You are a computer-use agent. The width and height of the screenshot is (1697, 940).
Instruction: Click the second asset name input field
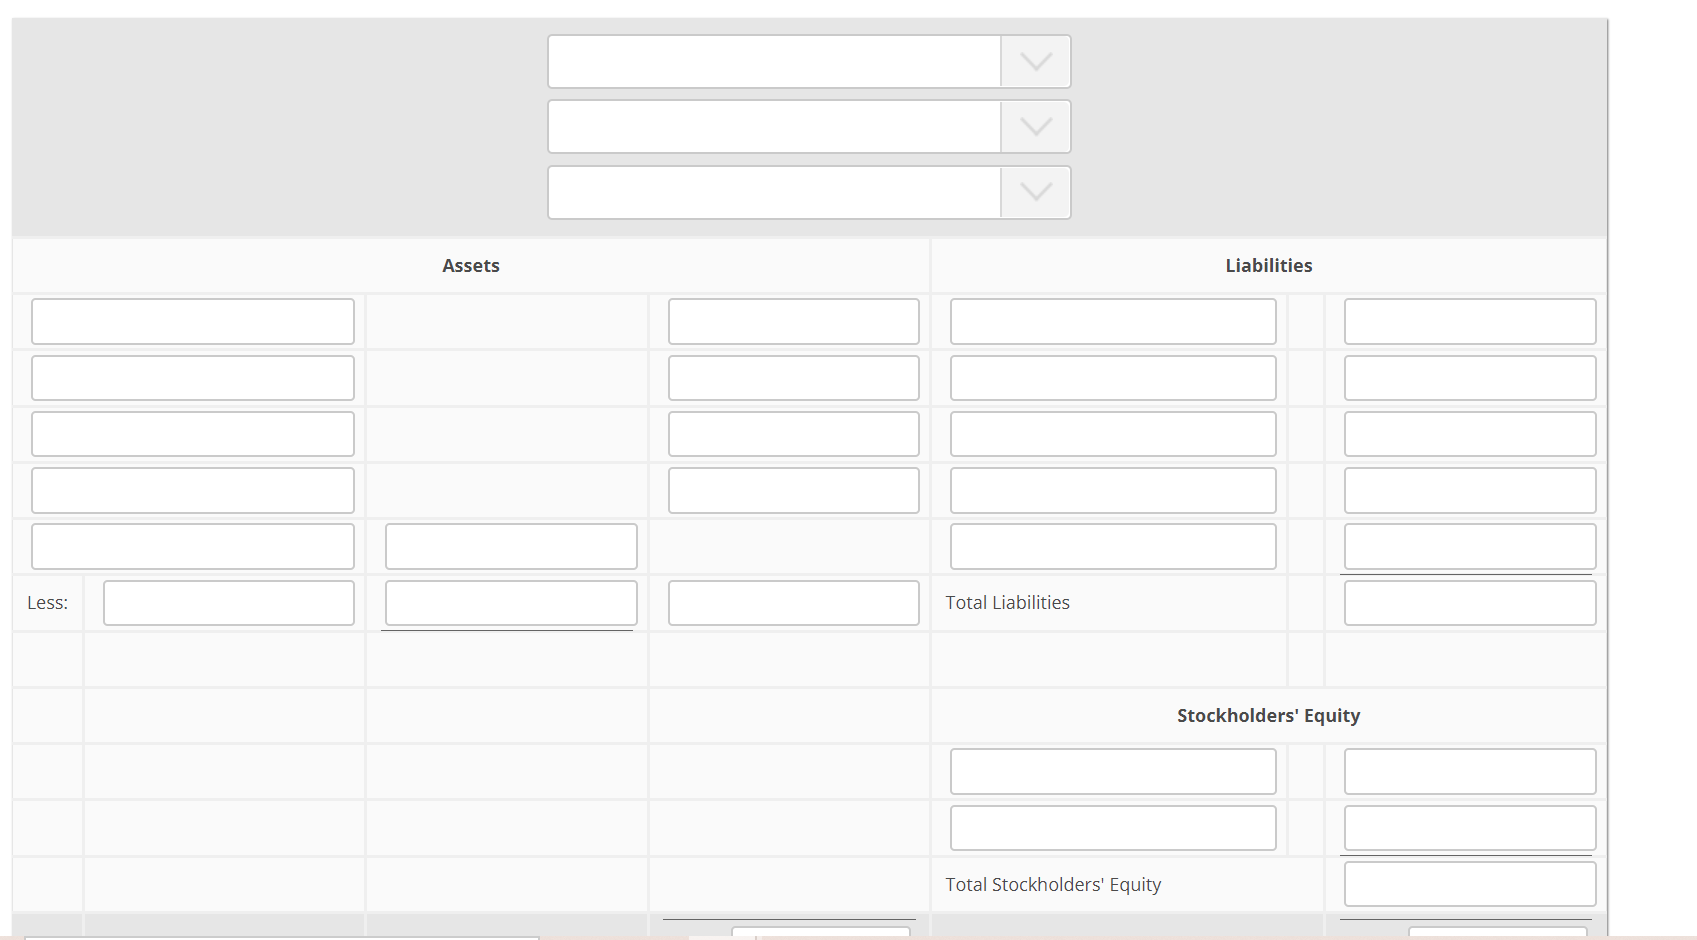(193, 378)
